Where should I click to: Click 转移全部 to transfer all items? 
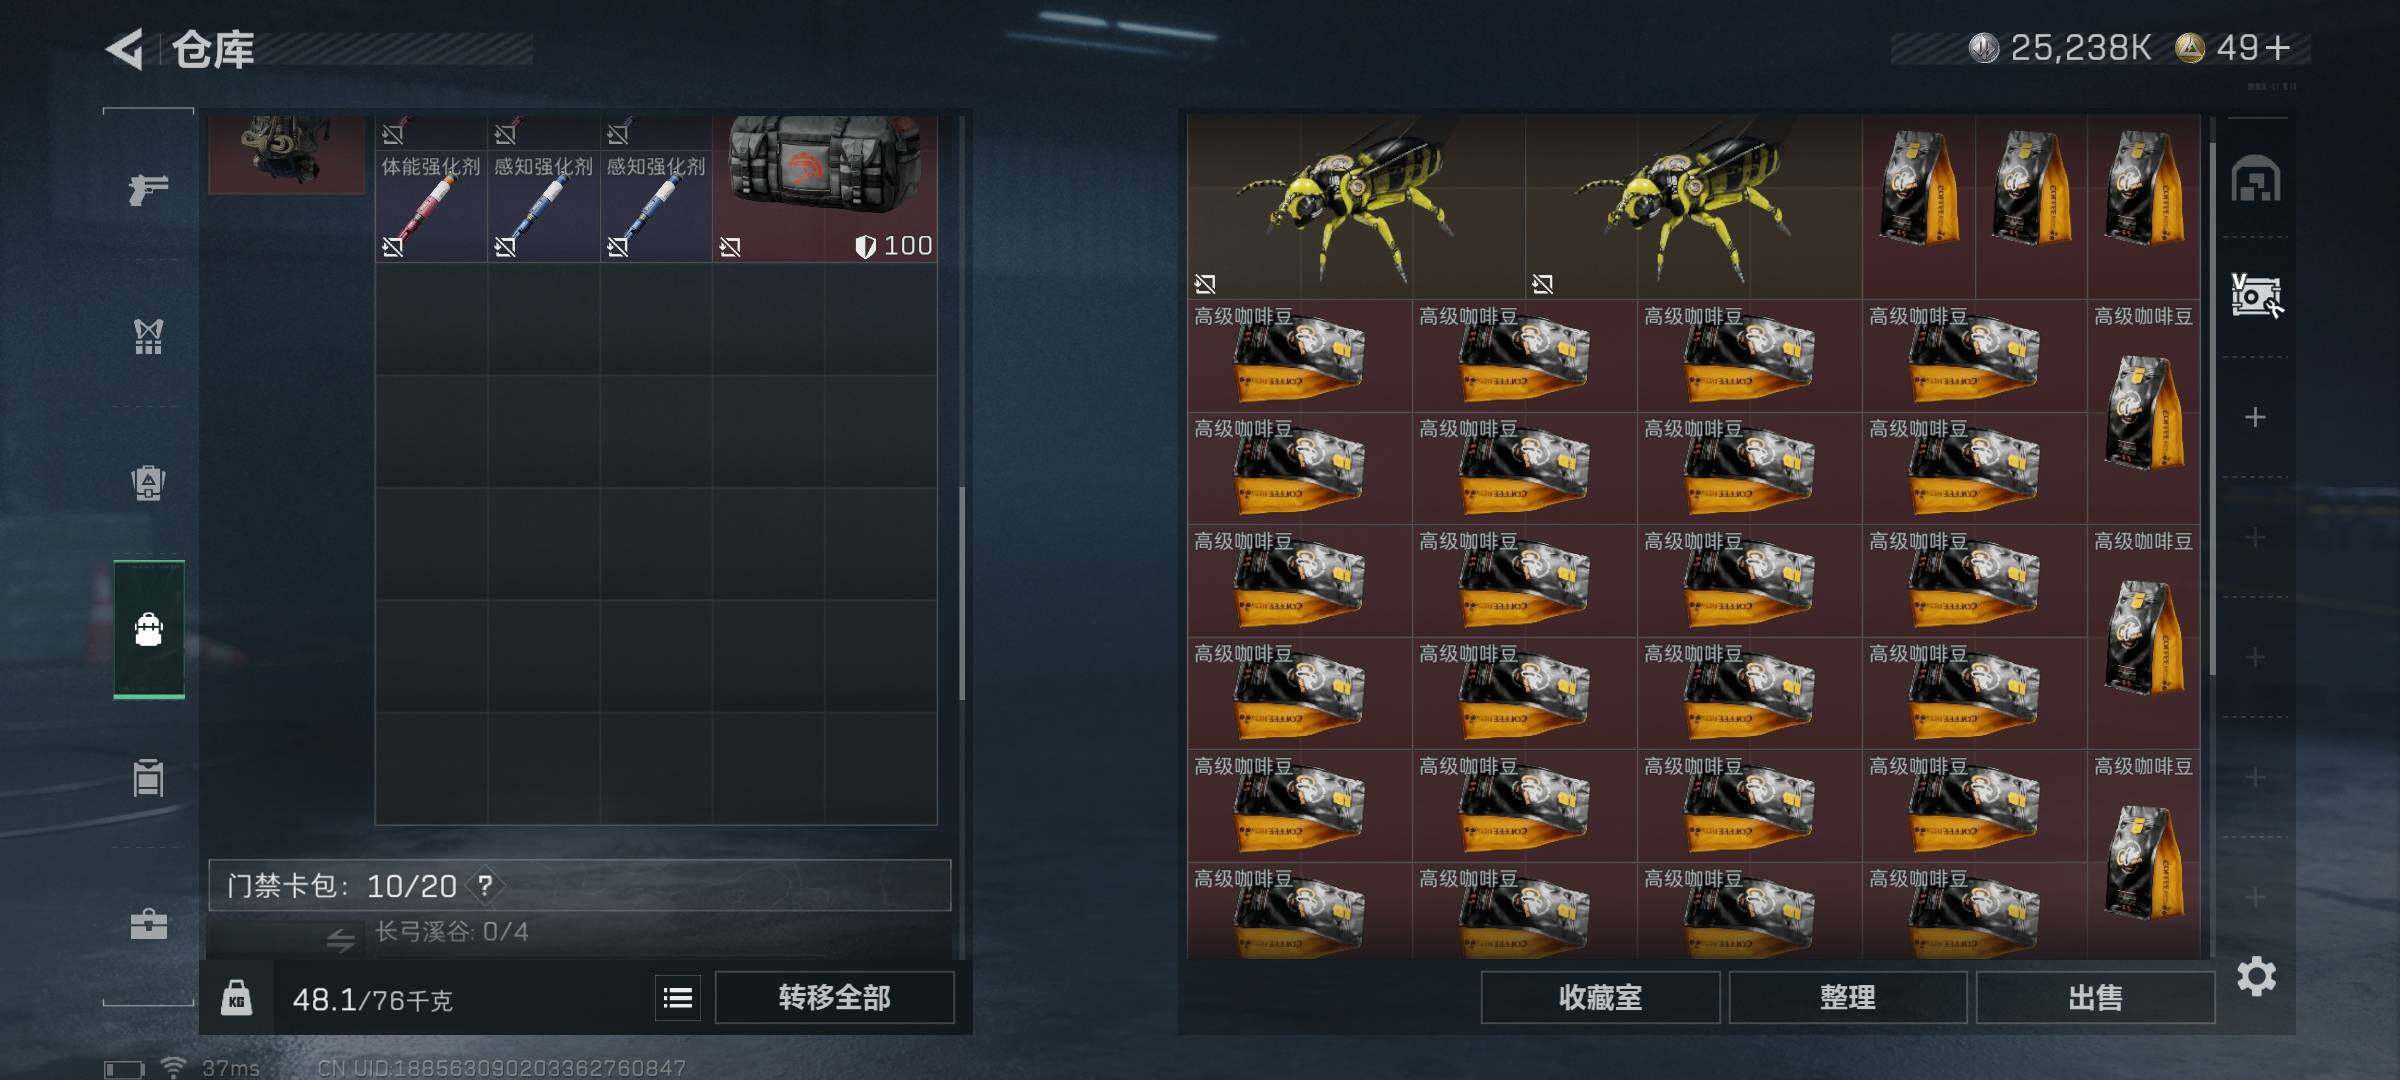click(x=834, y=997)
